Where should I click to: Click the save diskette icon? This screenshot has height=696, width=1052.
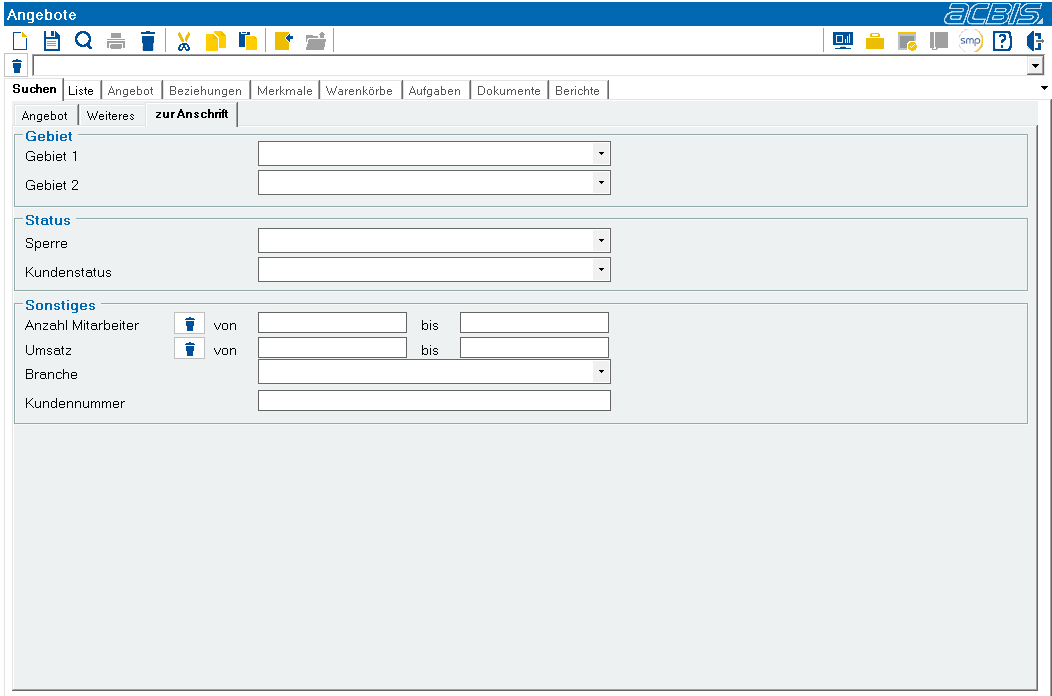(x=52, y=41)
